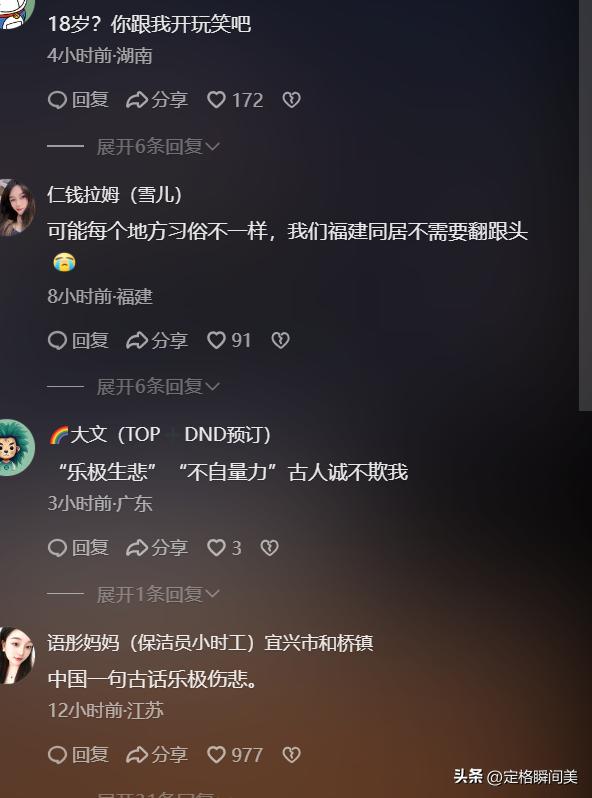Viewport: 592px width, 798px height.
Task: Share 仁钱拉姆's comment
Action: (157, 340)
